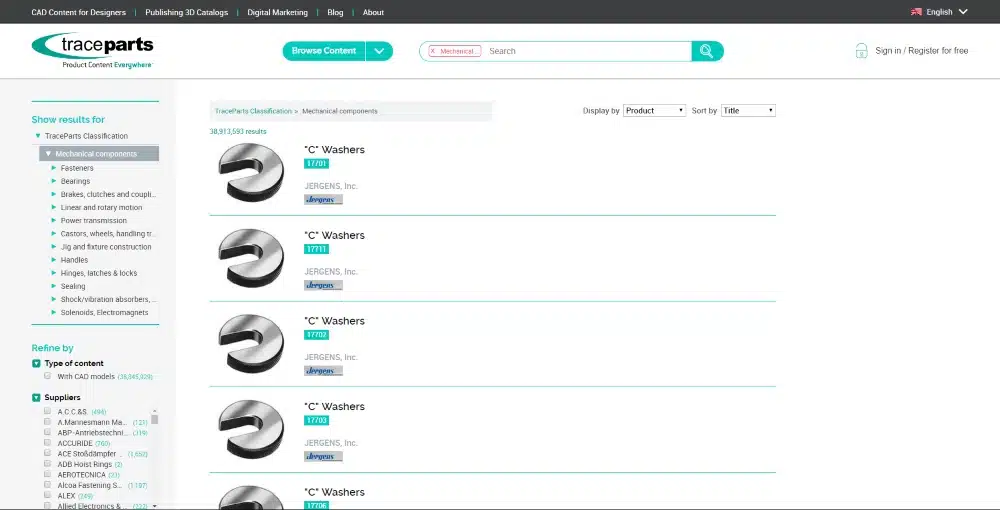Click Jergens logo under product 17711
Screen dimensions: 1000x510
click(x=323, y=285)
